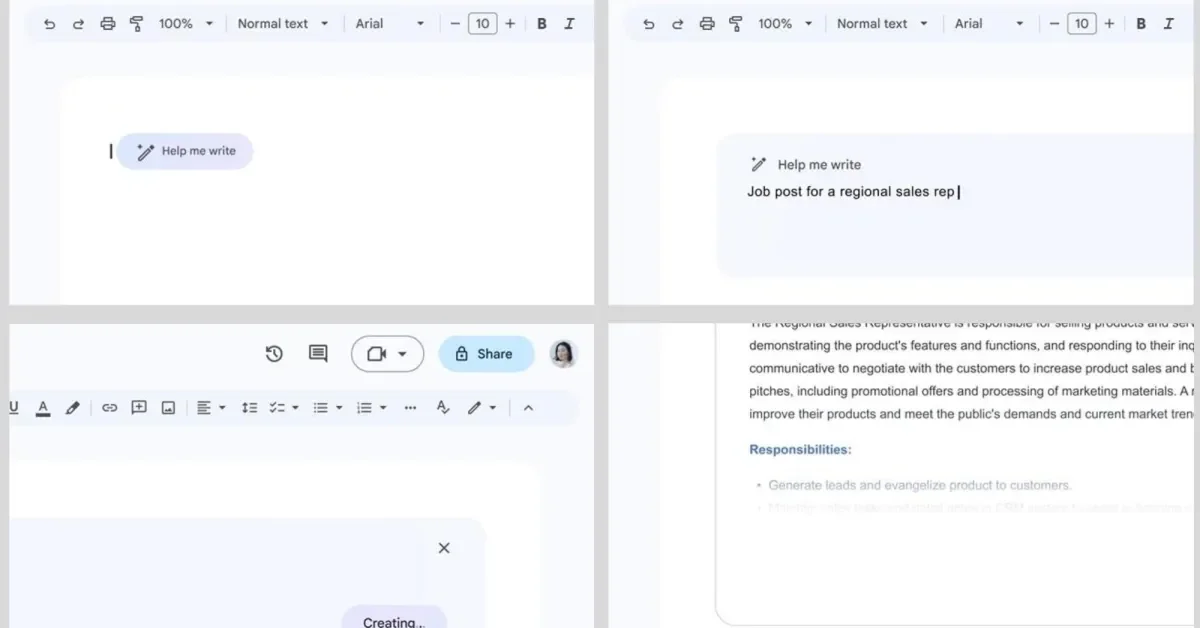Click the Add comment icon
The height and width of the screenshot is (628, 1200).
[317, 353]
